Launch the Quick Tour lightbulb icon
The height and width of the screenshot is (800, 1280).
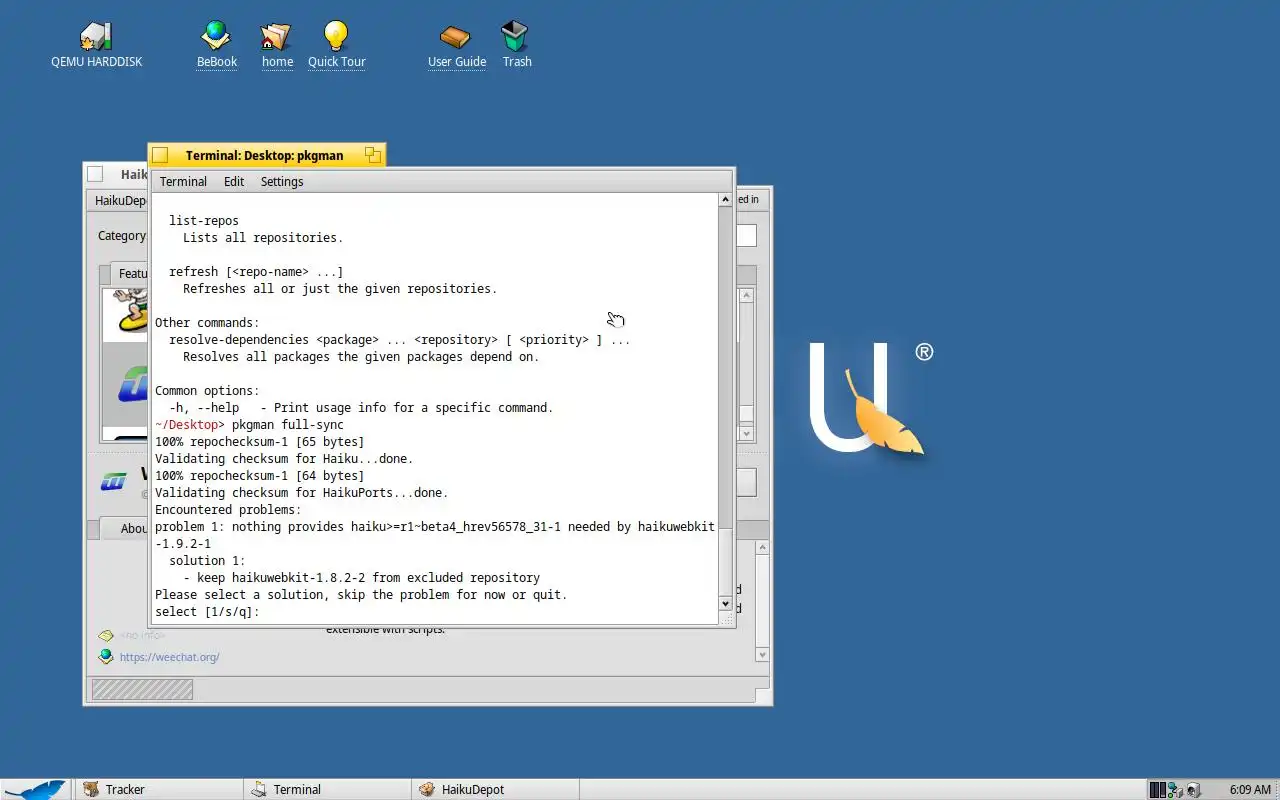(336, 36)
